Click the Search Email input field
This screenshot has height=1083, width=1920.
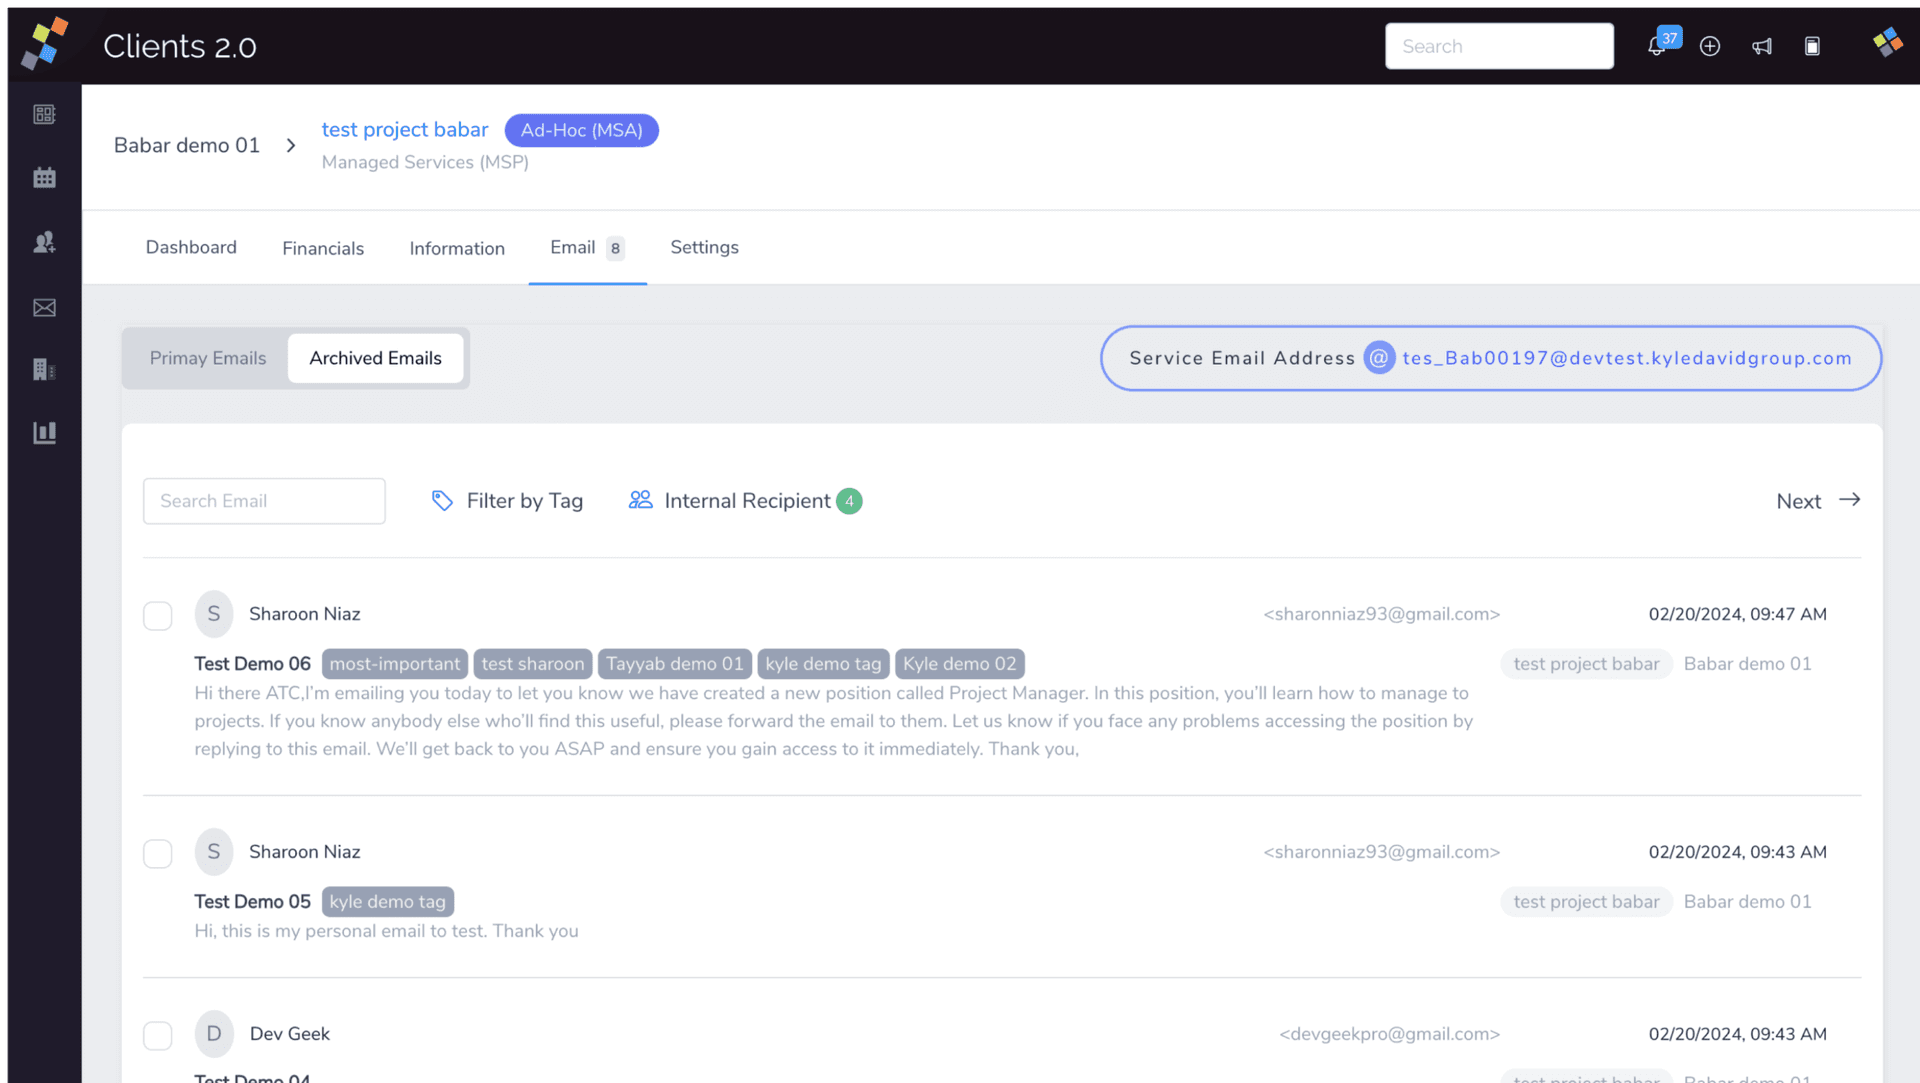coord(264,501)
